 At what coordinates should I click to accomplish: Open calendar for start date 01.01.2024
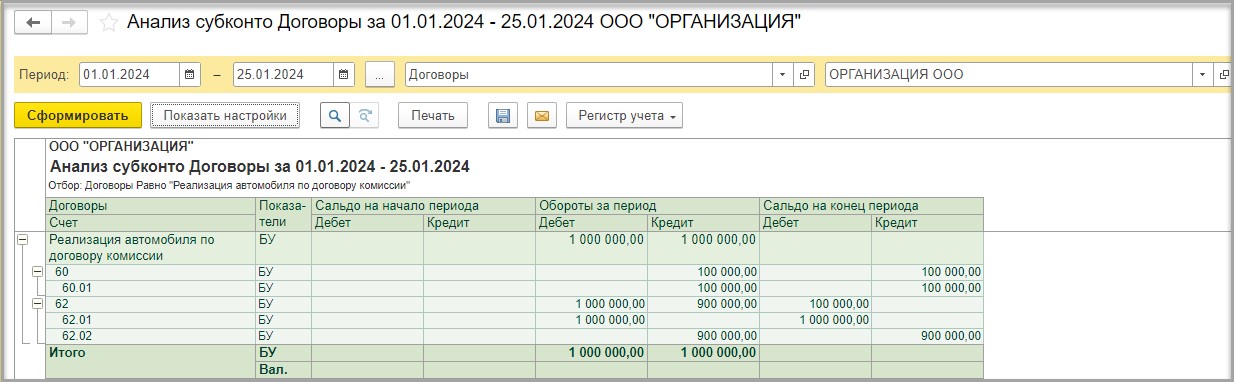point(191,74)
